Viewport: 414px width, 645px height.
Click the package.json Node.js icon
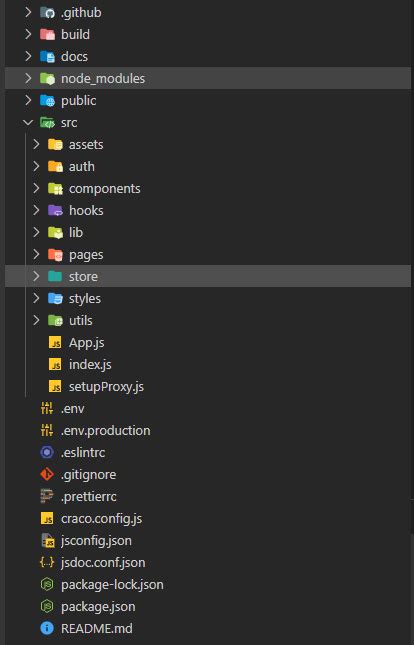click(47, 606)
